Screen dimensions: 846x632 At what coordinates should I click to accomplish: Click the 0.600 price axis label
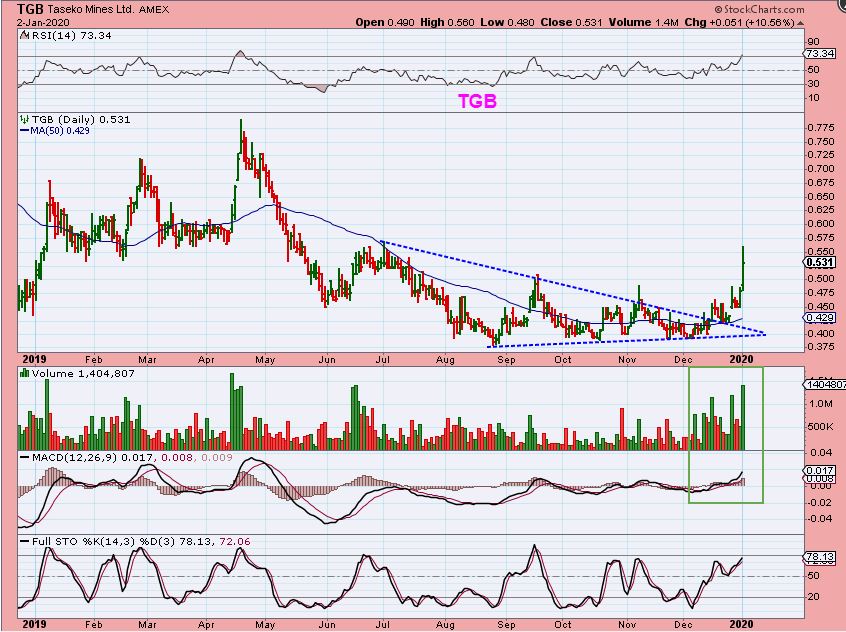point(820,223)
